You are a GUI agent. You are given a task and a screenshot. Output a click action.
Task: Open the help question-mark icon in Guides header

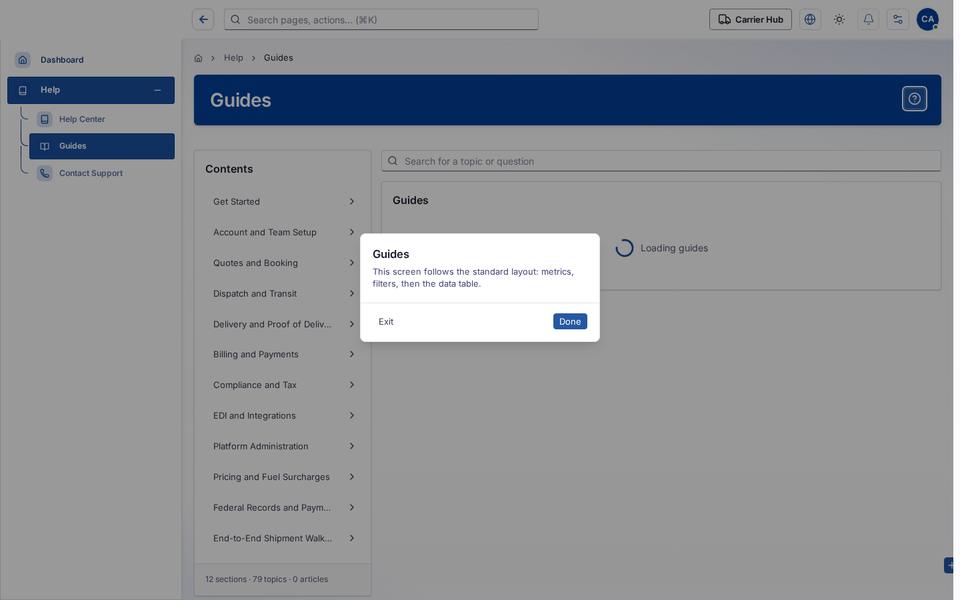pyautogui.click(x=914, y=99)
